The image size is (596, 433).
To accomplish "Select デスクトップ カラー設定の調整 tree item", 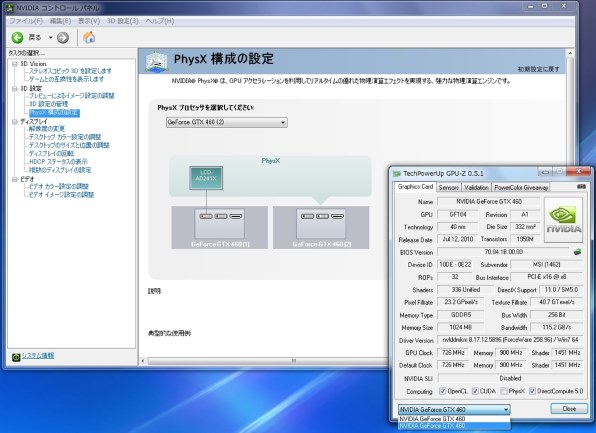I will (65, 137).
